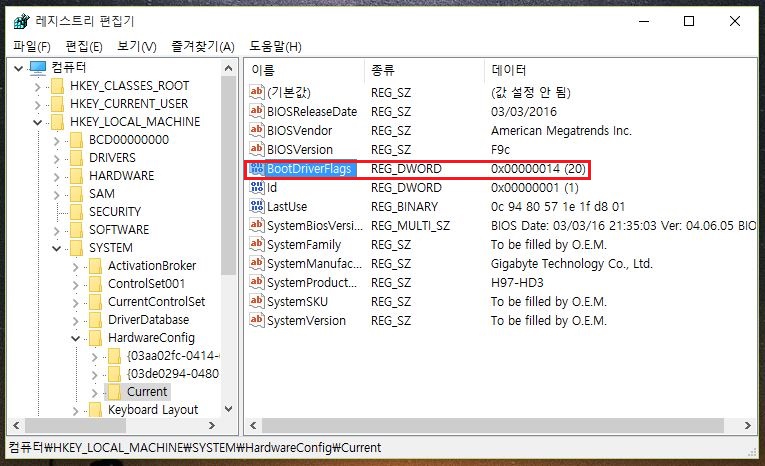The image size is (765, 466).
Task: Click value pane horizontal scroll right arrow
Action: tap(747, 425)
